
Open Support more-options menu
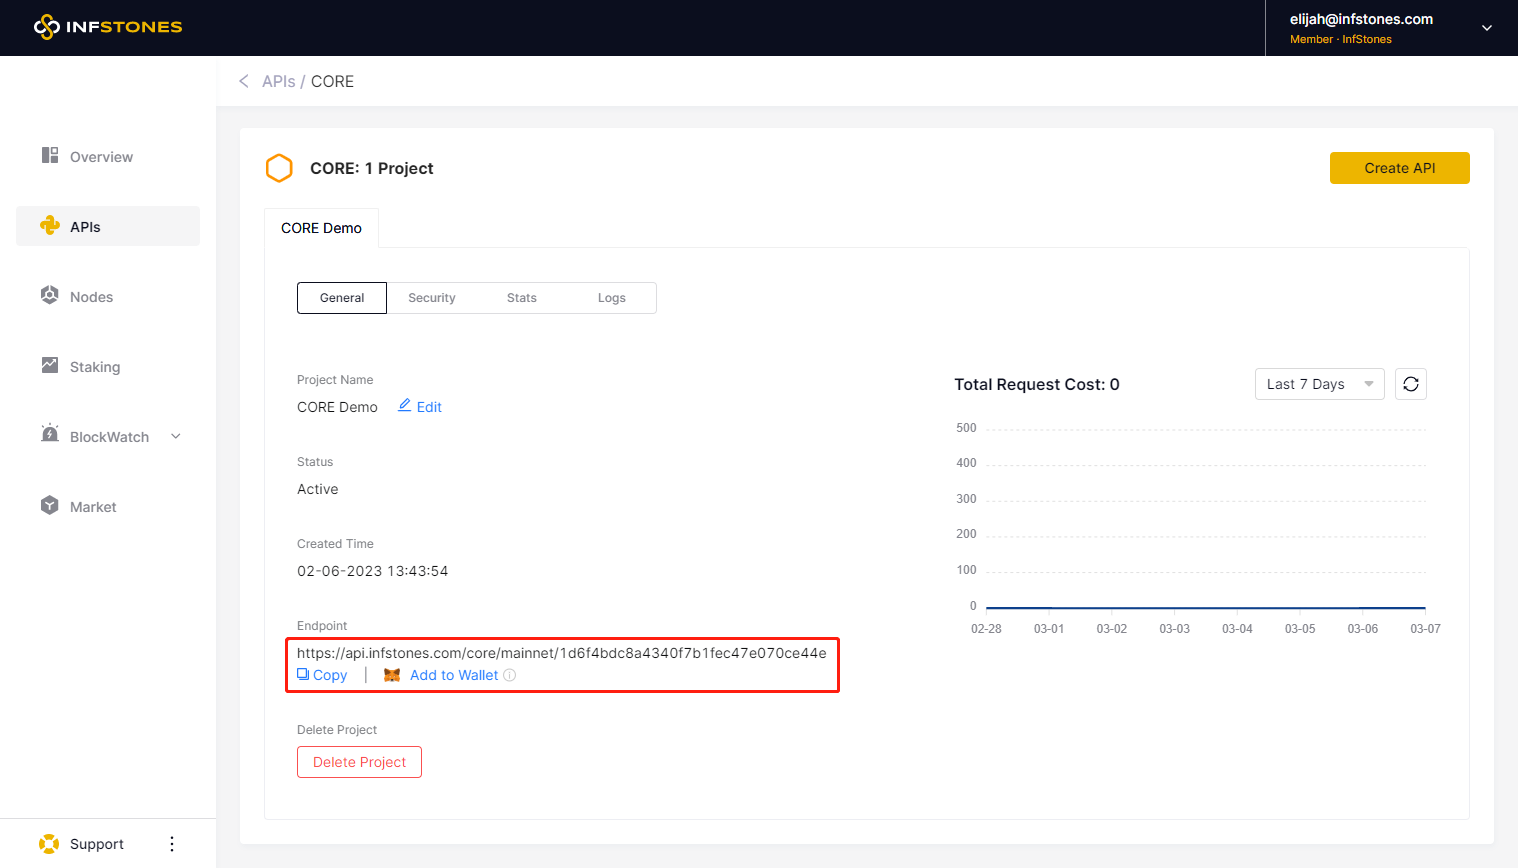[172, 844]
